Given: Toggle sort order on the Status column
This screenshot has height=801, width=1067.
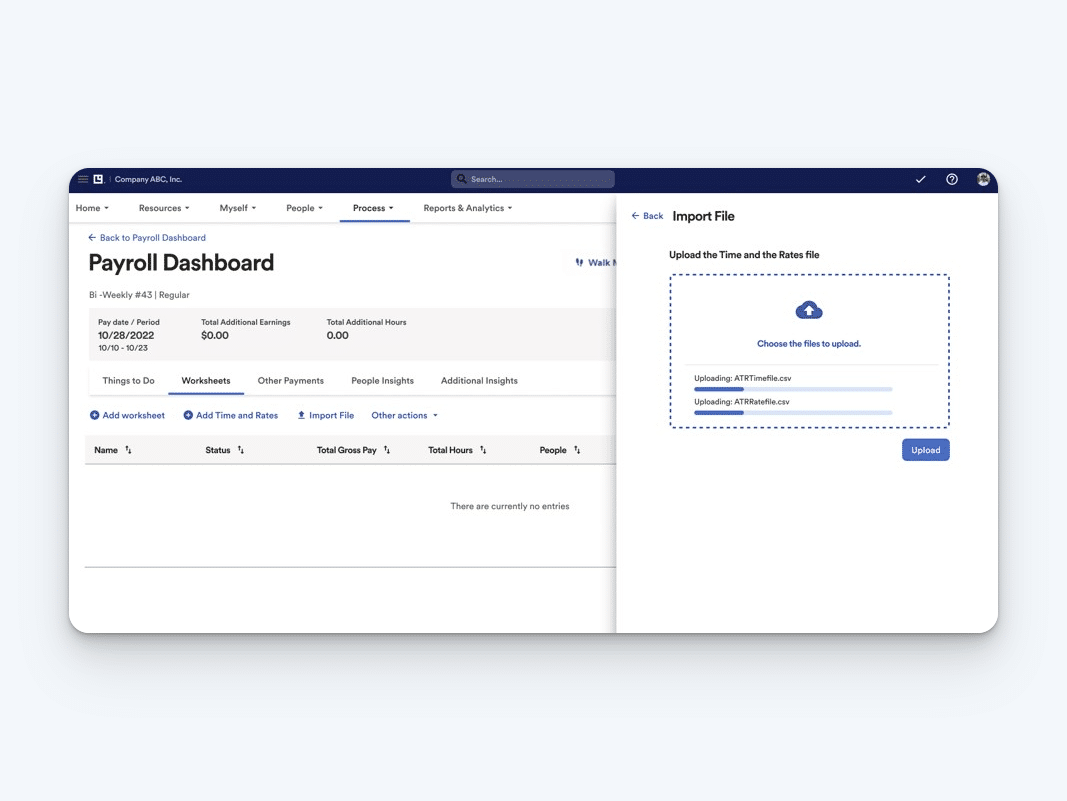Looking at the screenshot, I should click(x=238, y=450).
